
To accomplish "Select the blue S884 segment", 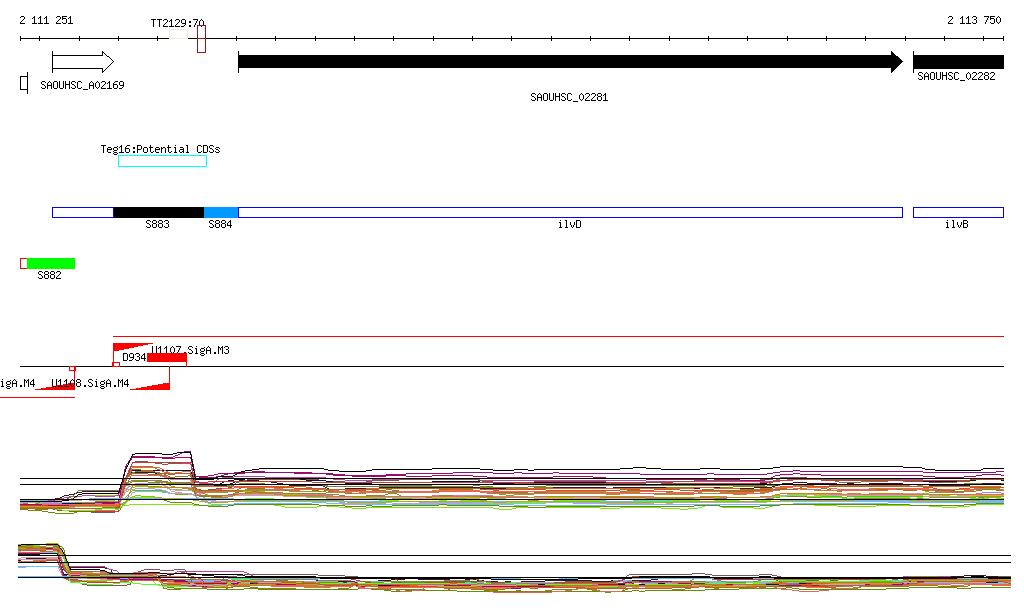I will (221, 212).
